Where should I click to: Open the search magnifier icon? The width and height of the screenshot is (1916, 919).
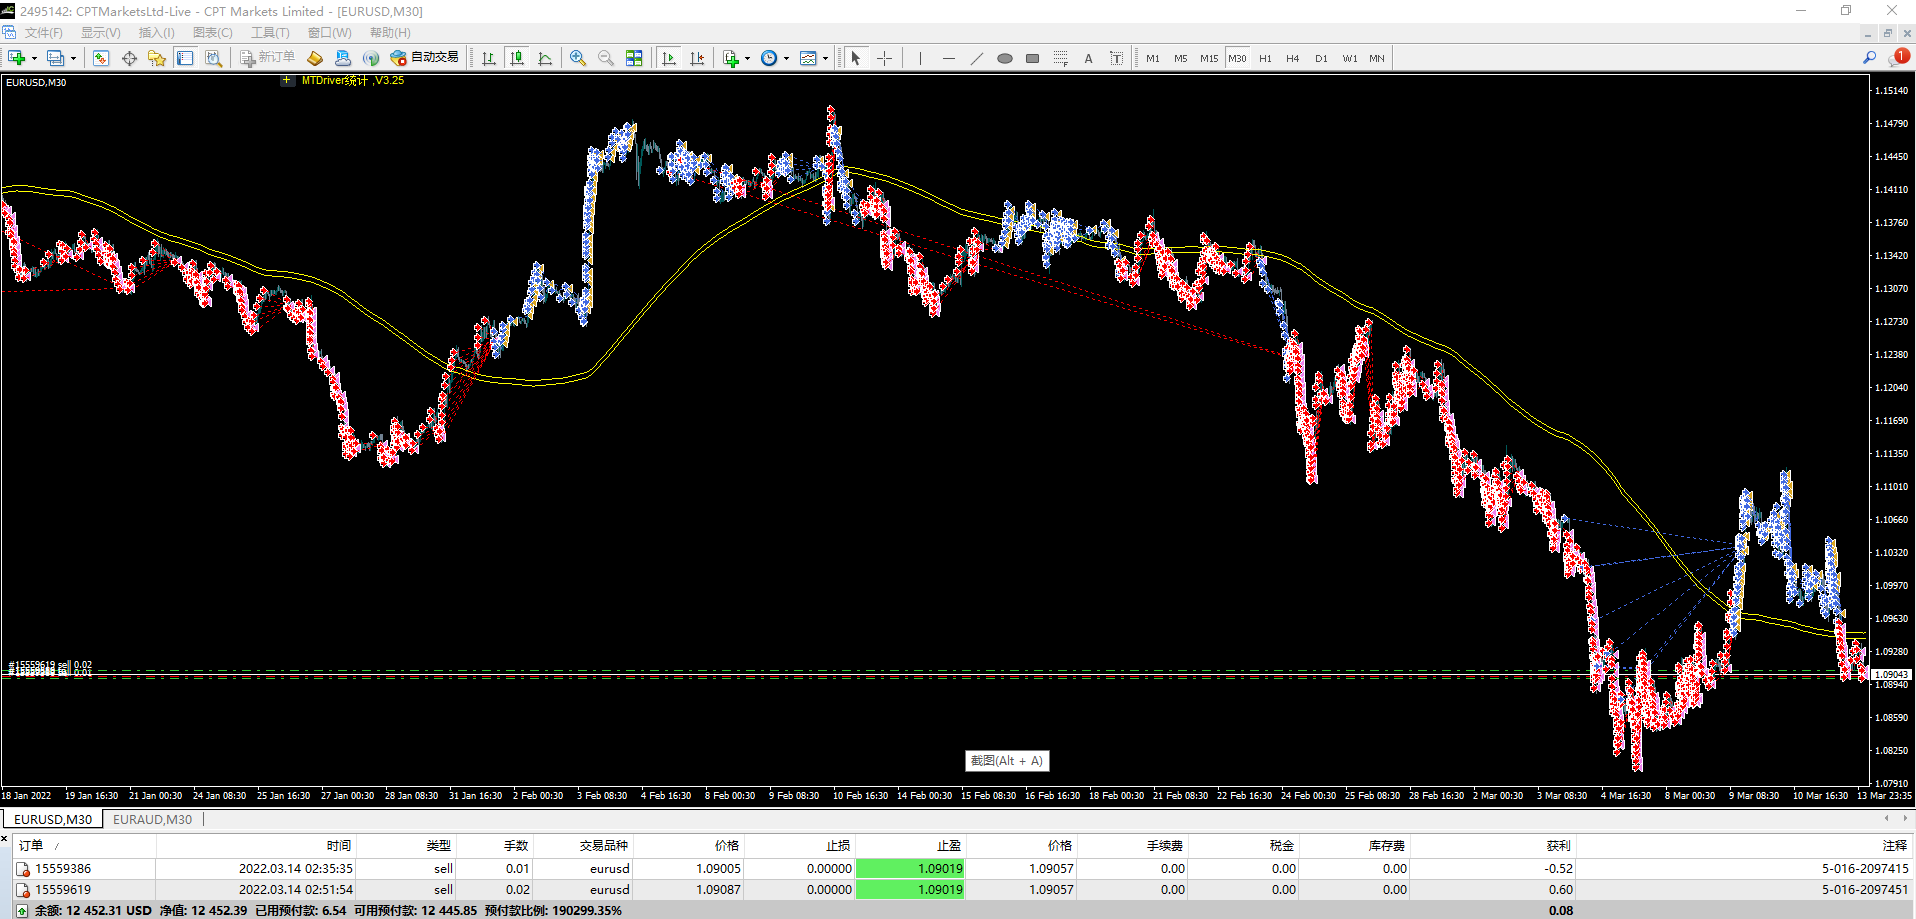1869,58
